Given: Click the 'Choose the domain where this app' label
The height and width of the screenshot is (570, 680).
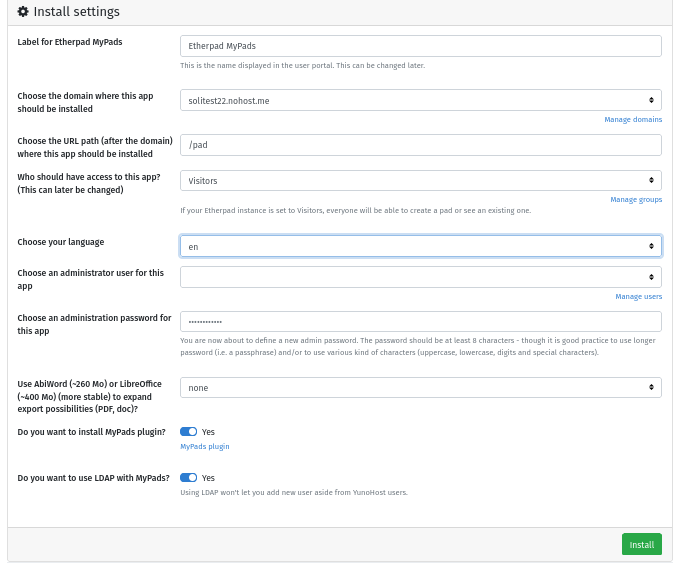Looking at the screenshot, I should point(85,102).
